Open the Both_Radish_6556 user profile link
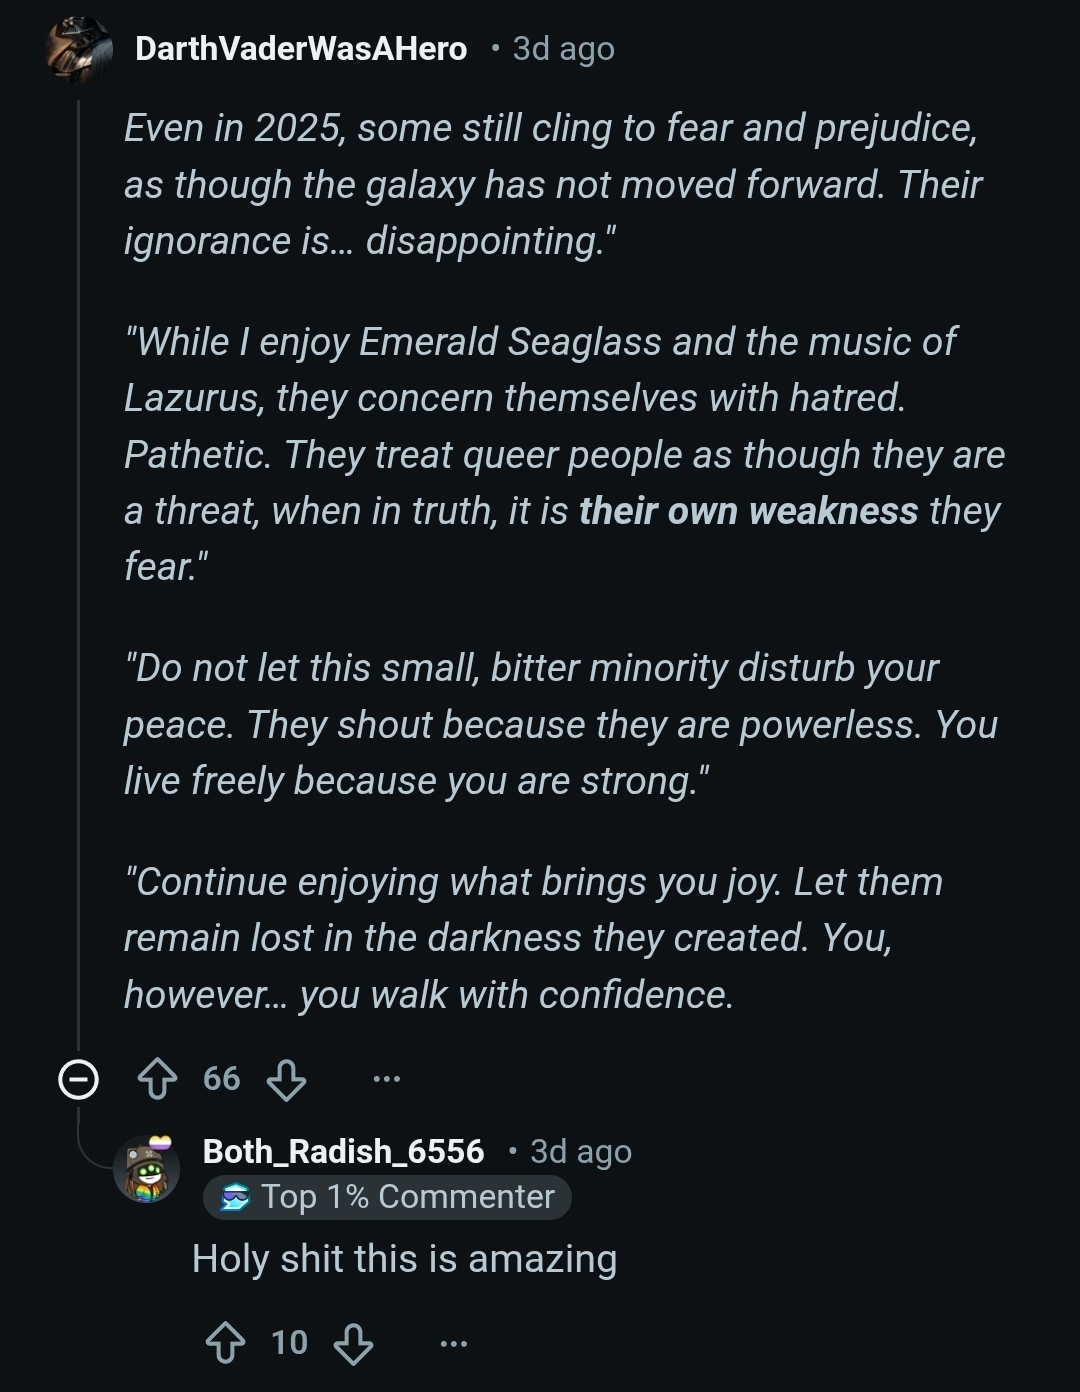The height and width of the screenshot is (1392, 1080). (x=343, y=1151)
